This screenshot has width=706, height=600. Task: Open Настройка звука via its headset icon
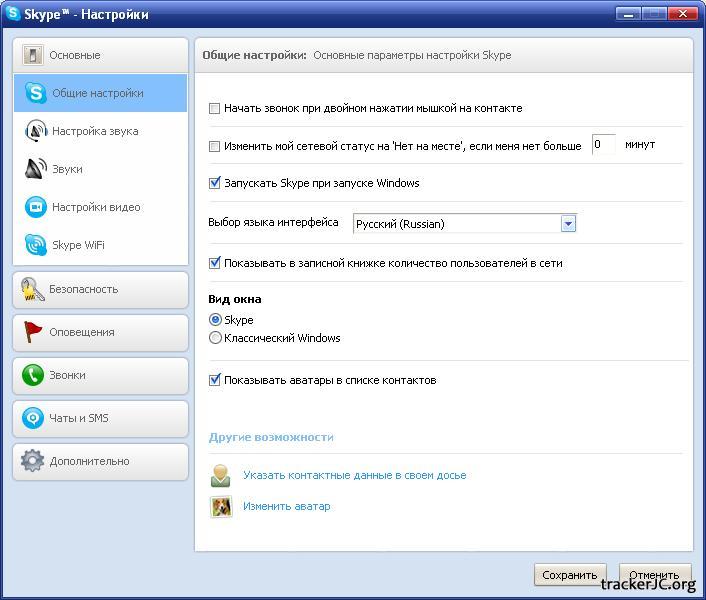tap(36, 131)
